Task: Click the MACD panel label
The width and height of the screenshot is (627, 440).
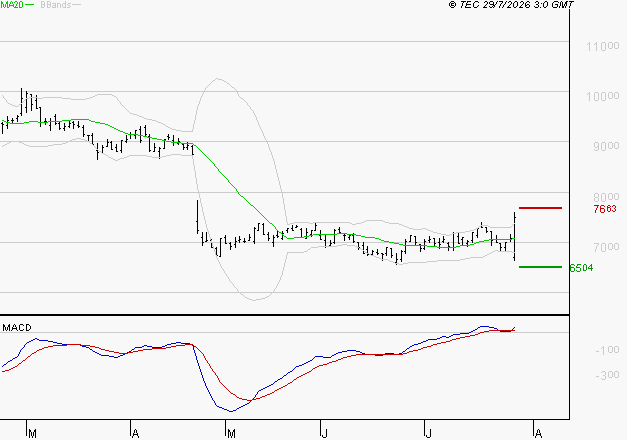Action: 17,328
